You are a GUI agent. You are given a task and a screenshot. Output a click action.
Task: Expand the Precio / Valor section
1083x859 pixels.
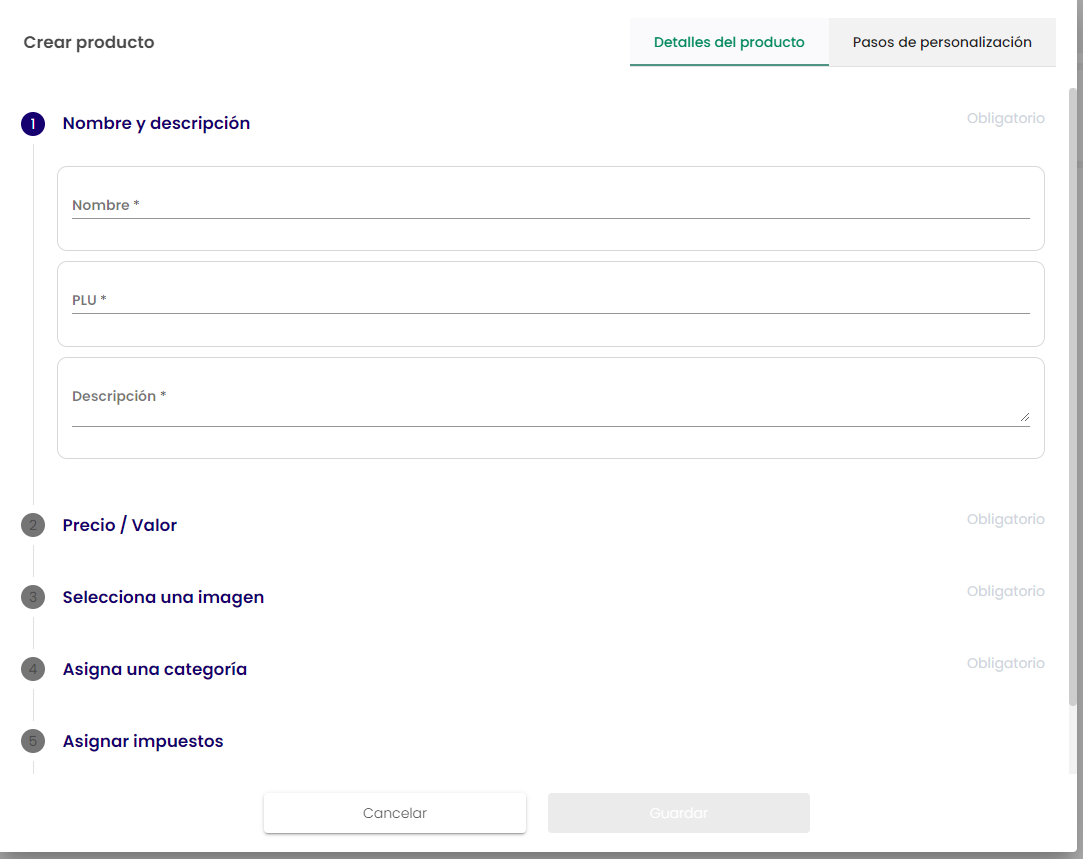[x=120, y=525]
